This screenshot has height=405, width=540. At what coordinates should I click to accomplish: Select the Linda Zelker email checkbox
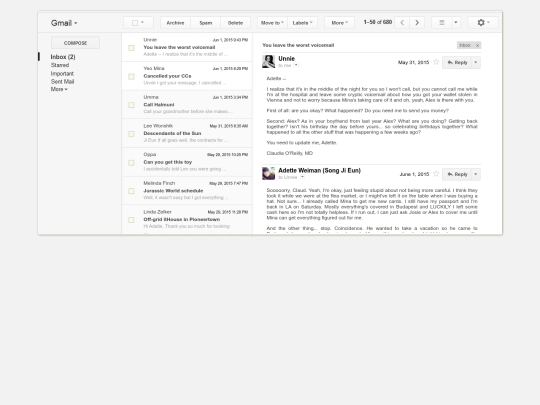[131, 220]
